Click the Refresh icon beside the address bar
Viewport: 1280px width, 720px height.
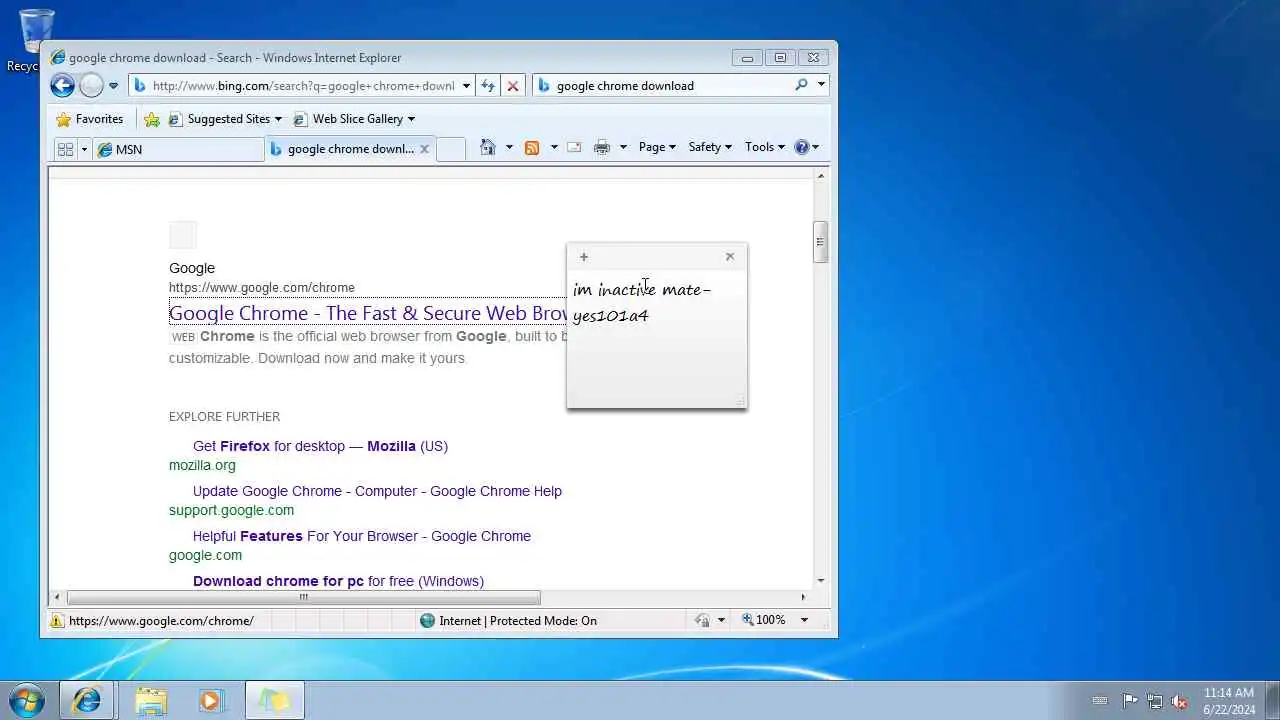[x=488, y=86]
